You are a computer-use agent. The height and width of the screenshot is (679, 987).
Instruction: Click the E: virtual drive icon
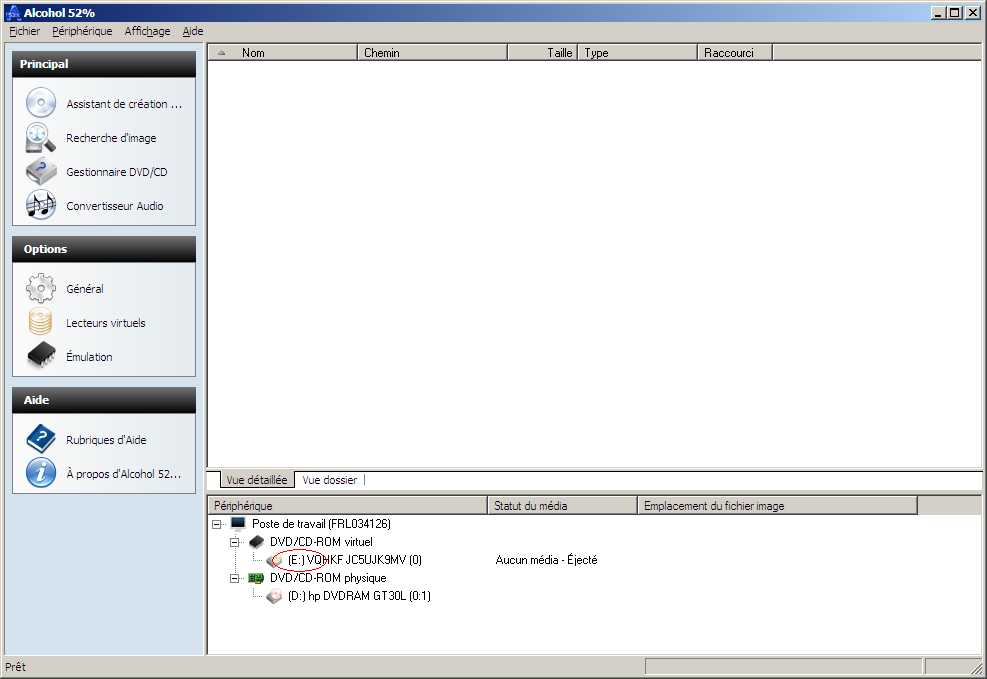(274, 559)
